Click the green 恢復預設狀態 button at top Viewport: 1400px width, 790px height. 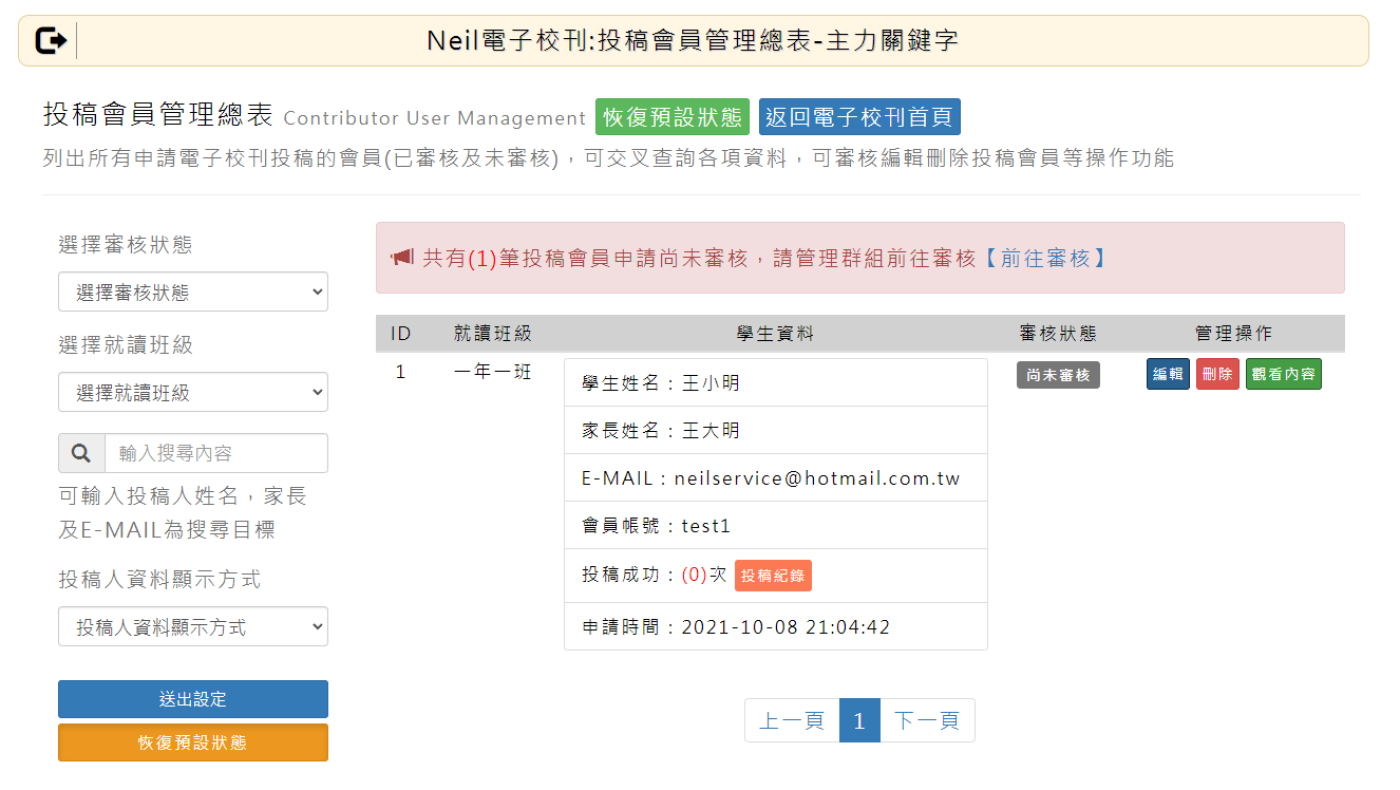671,117
